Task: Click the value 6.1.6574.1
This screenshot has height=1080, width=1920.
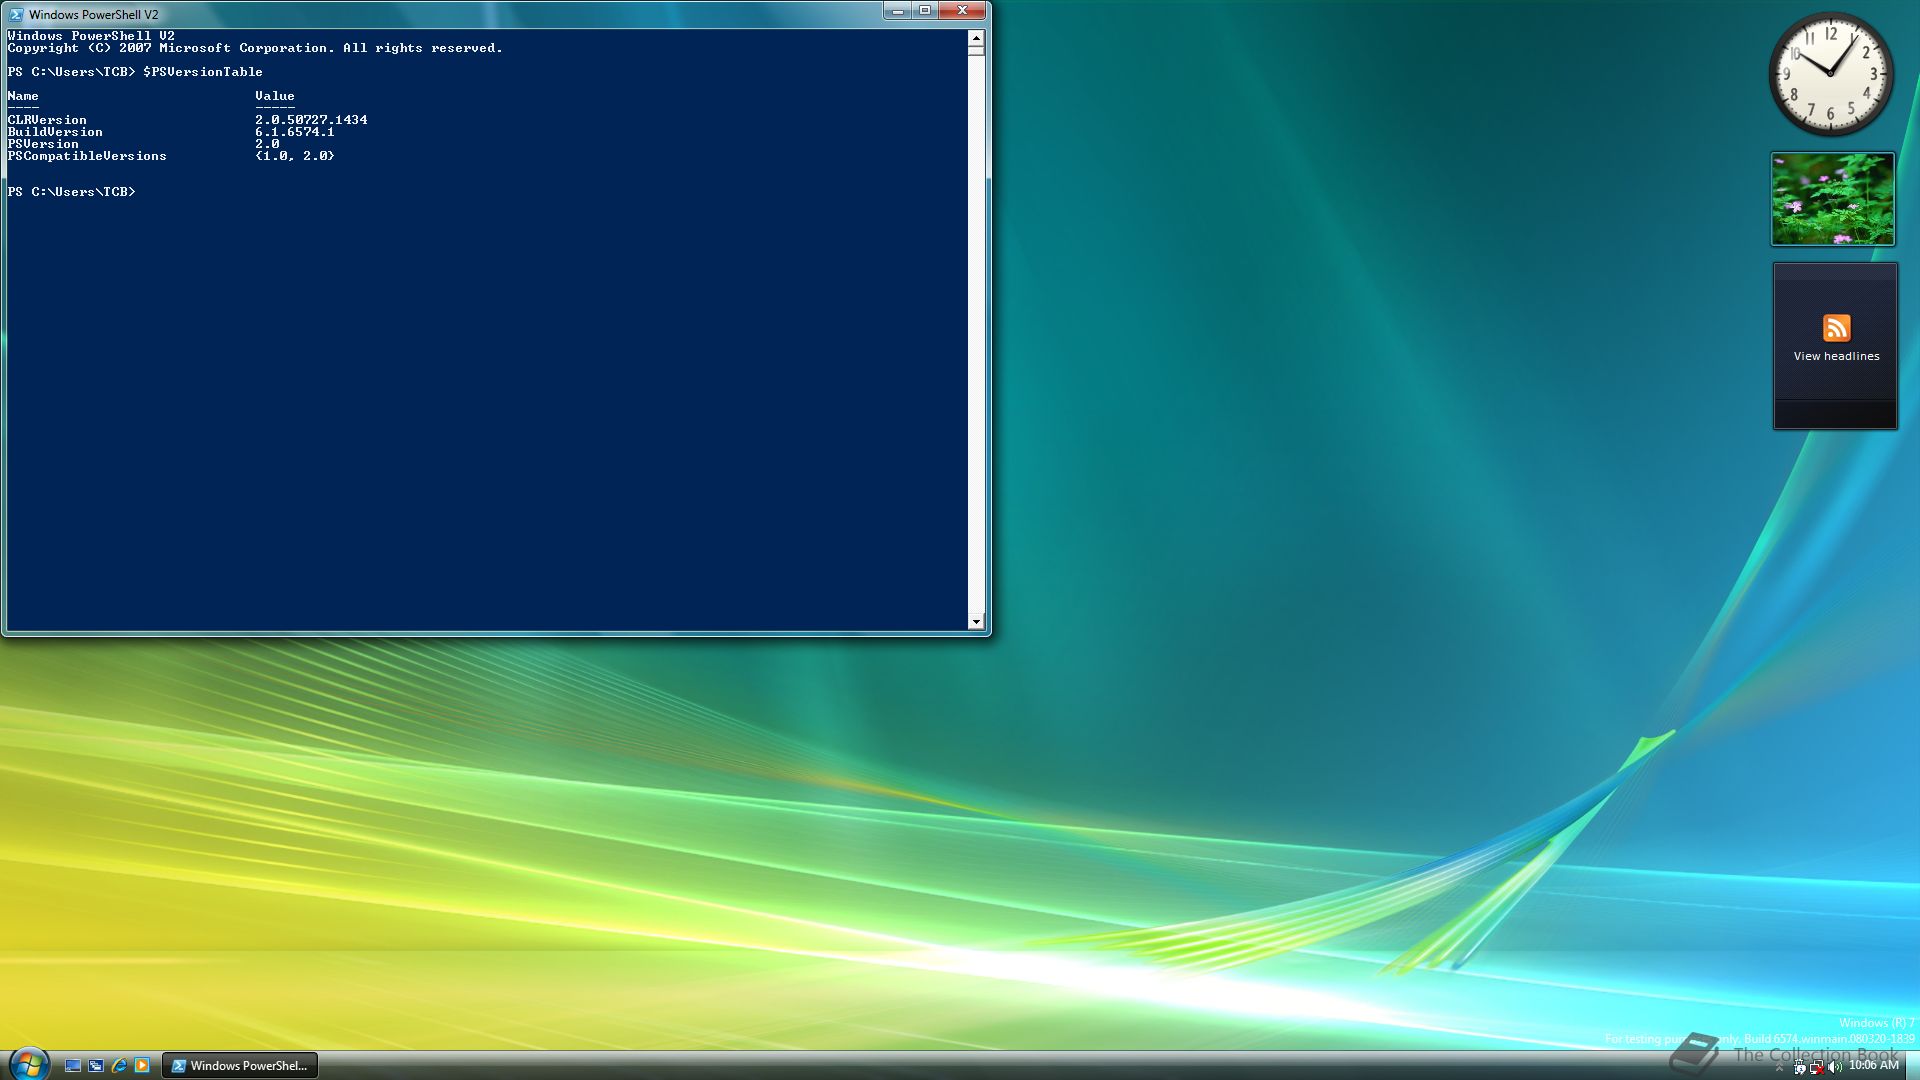Action: point(295,132)
